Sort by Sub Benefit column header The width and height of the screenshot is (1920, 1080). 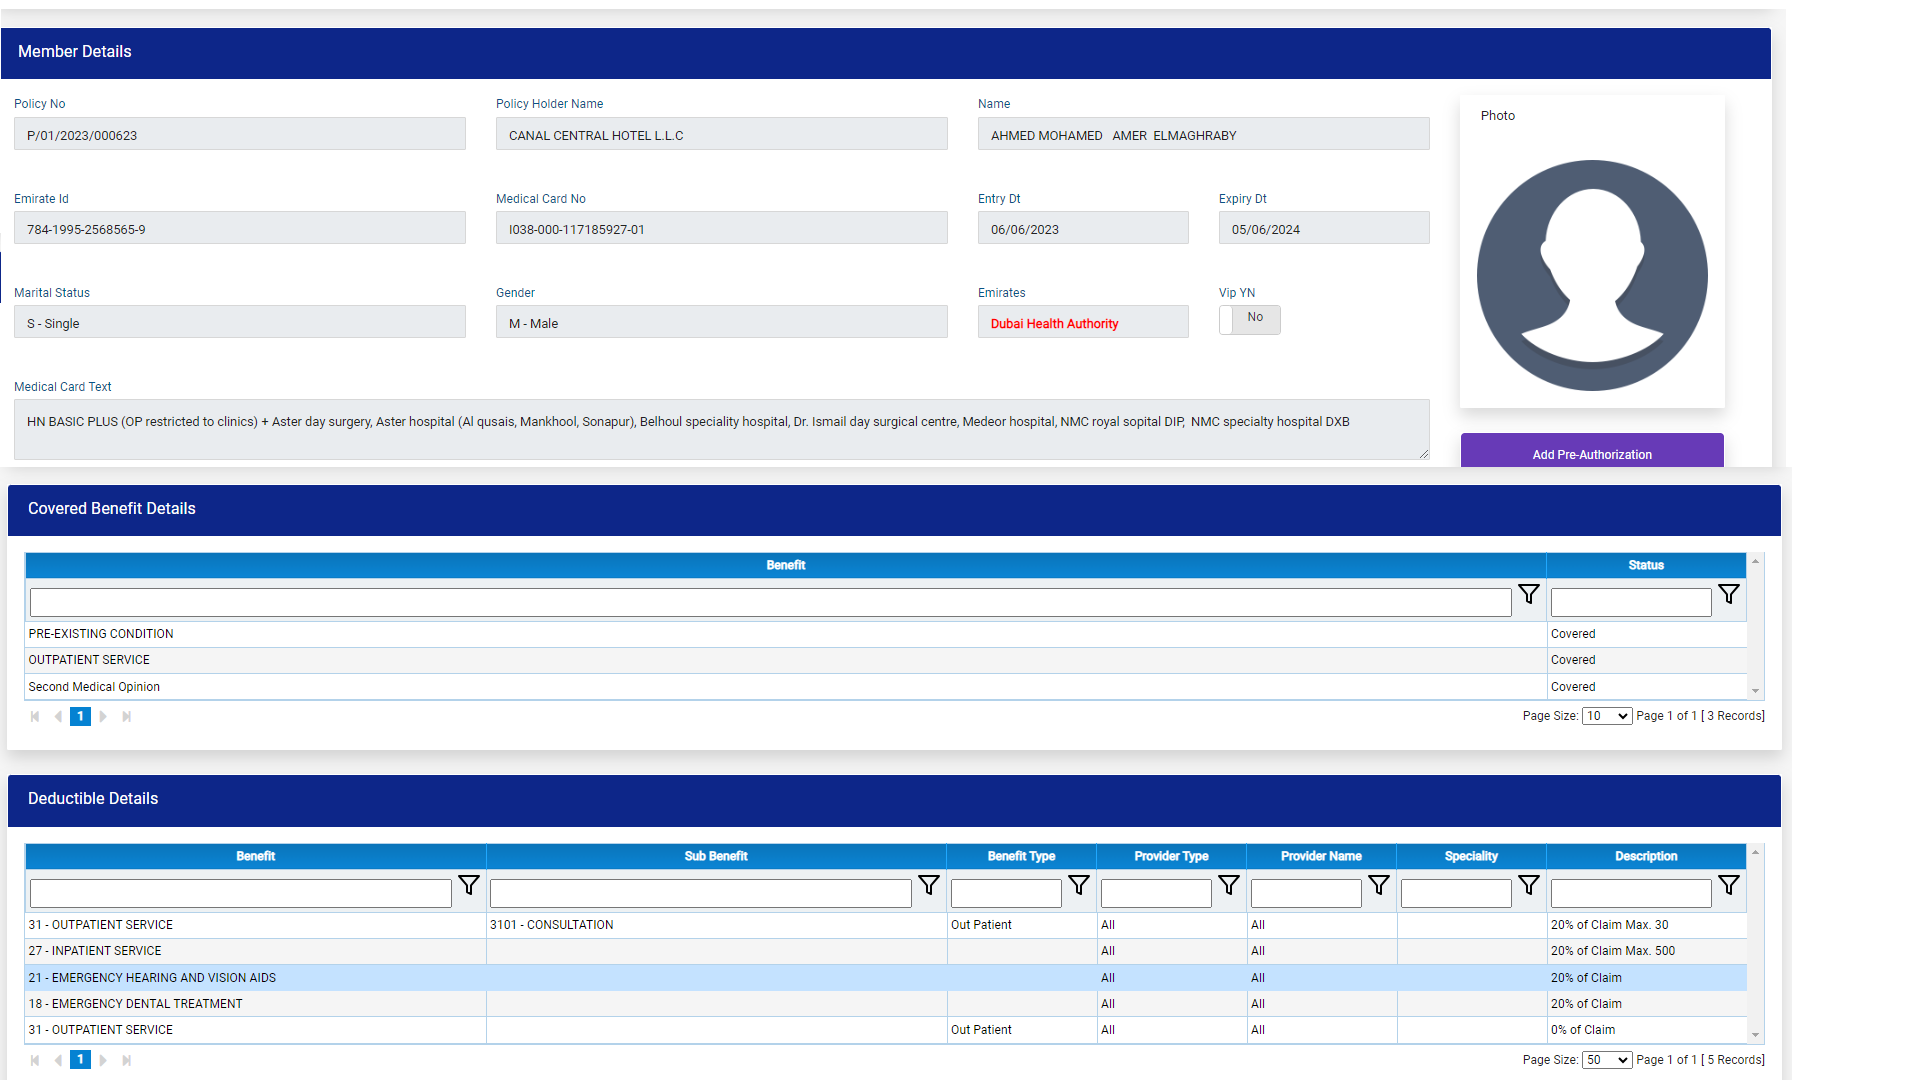(x=716, y=856)
